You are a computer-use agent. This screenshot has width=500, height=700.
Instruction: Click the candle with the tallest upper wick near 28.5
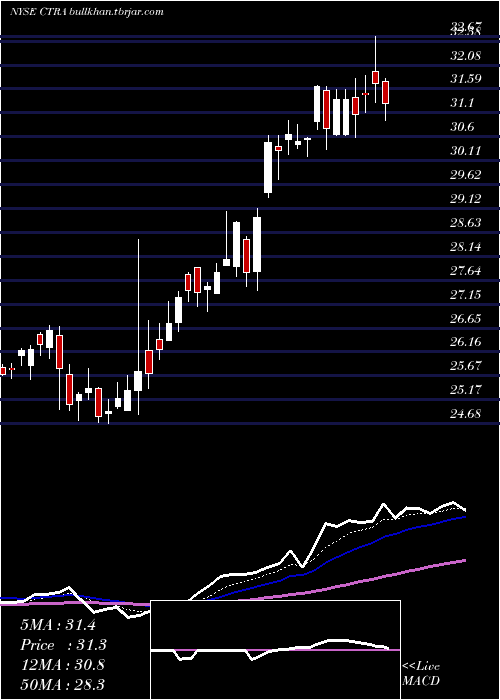[x=138, y=381]
